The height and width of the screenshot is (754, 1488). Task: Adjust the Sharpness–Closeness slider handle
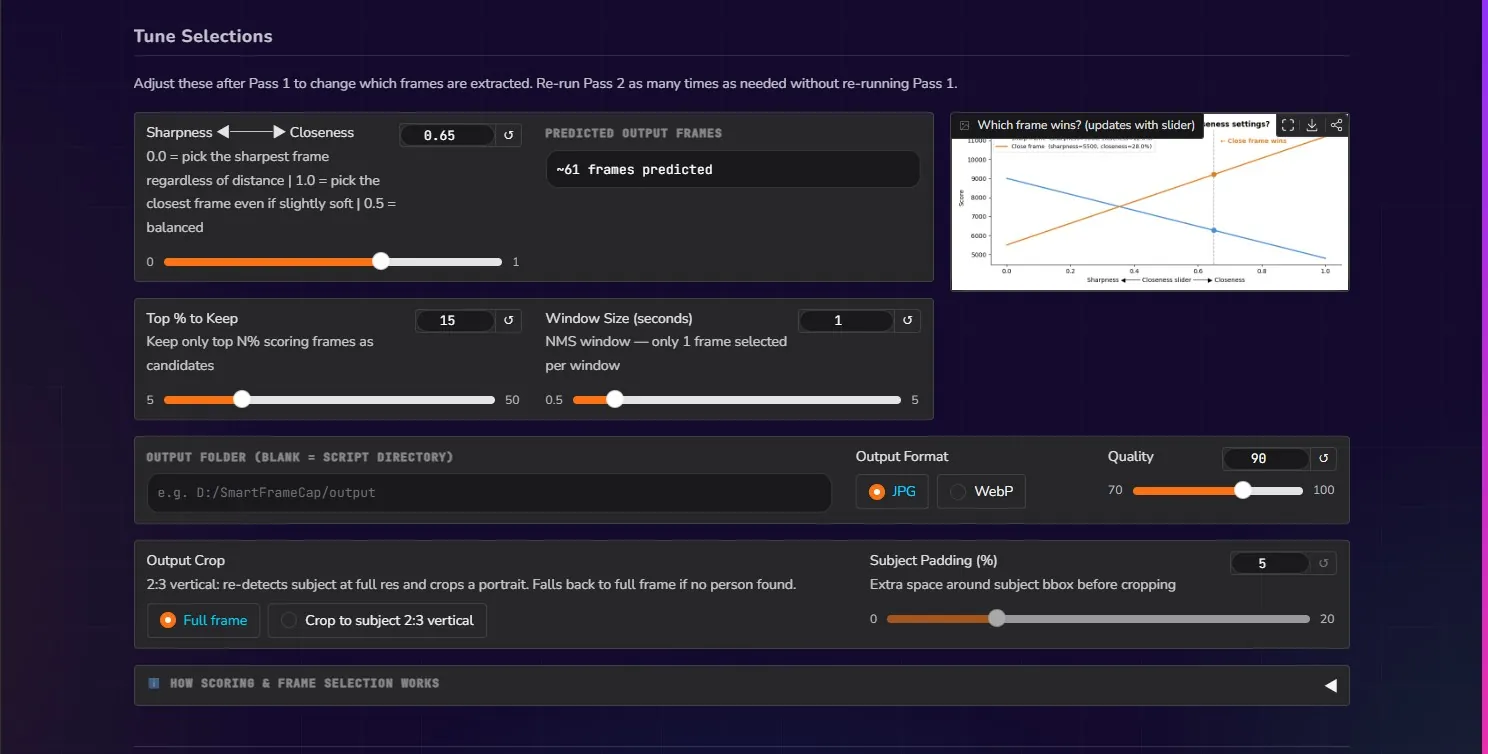(x=381, y=262)
